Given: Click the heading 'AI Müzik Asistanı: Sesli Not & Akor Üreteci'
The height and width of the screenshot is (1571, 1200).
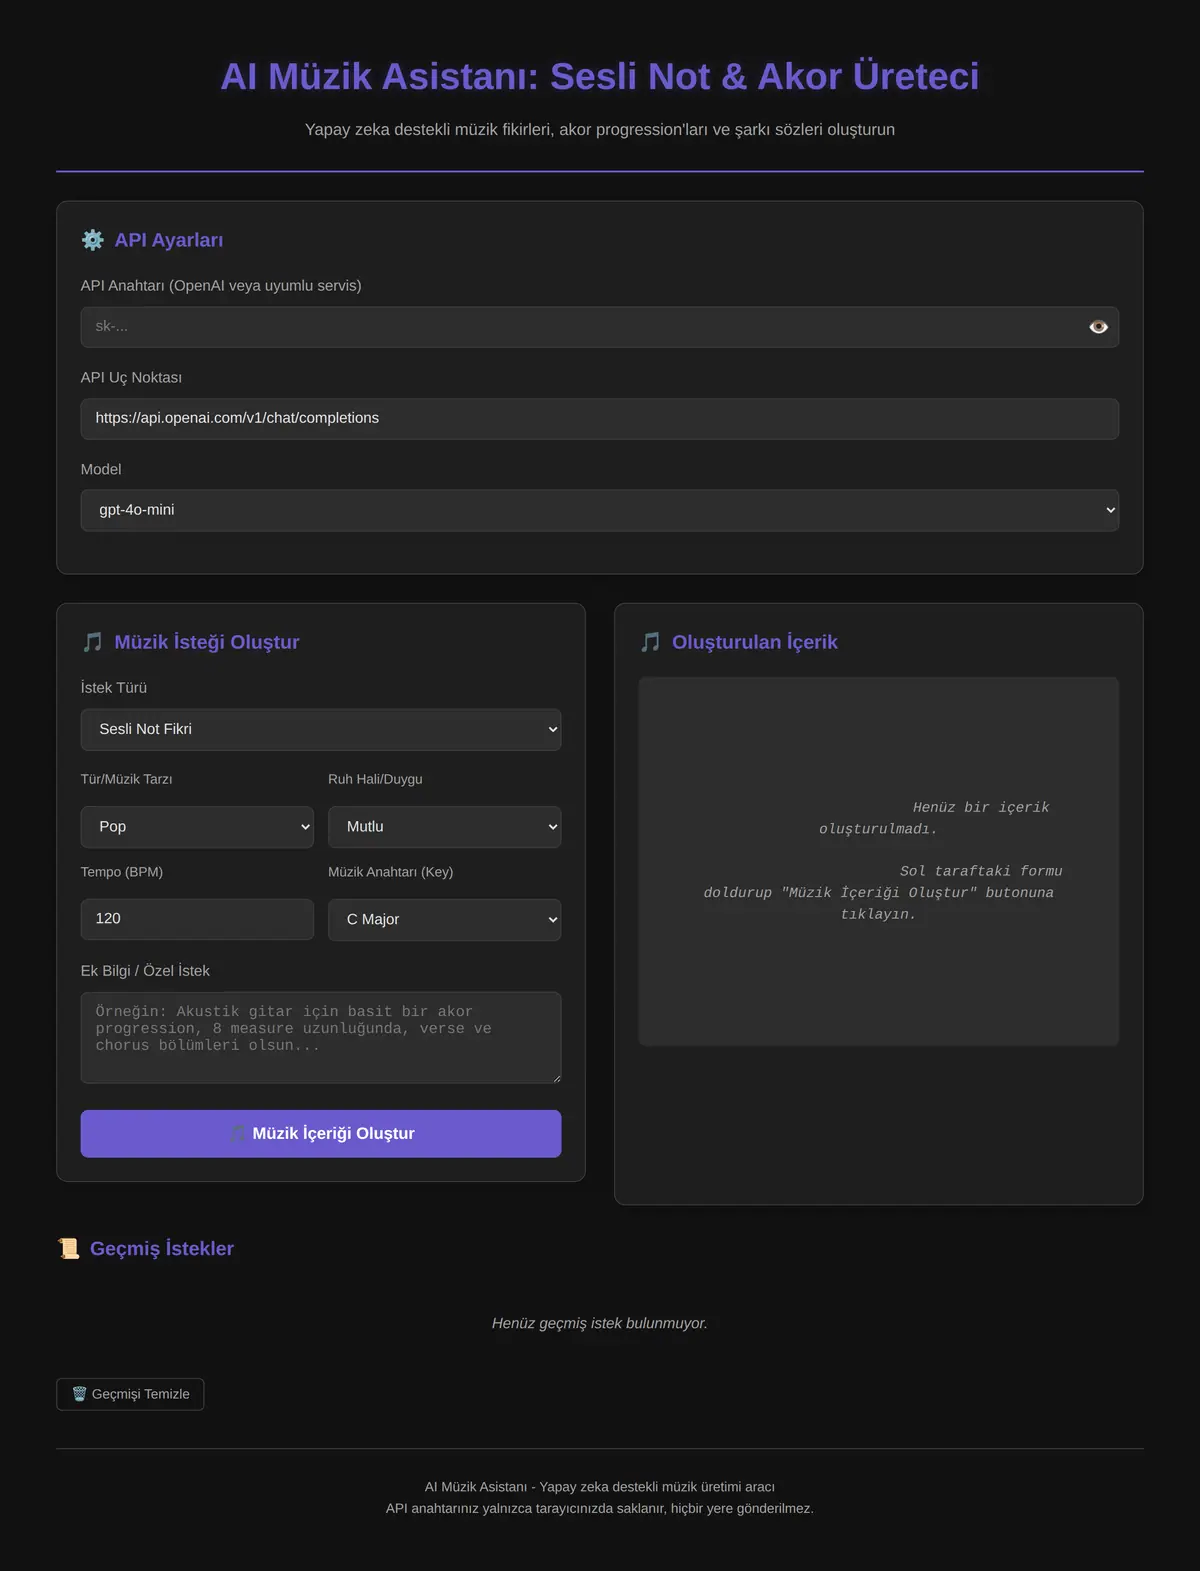Looking at the screenshot, I should tap(600, 76).
